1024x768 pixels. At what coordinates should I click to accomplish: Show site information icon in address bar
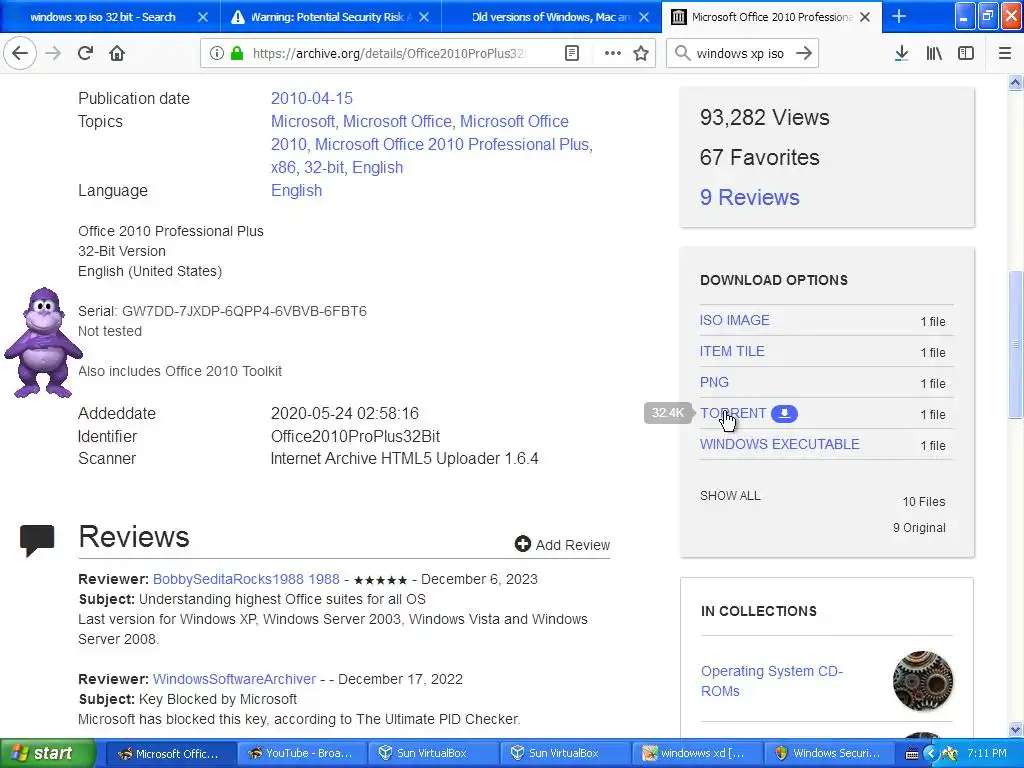click(x=217, y=53)
